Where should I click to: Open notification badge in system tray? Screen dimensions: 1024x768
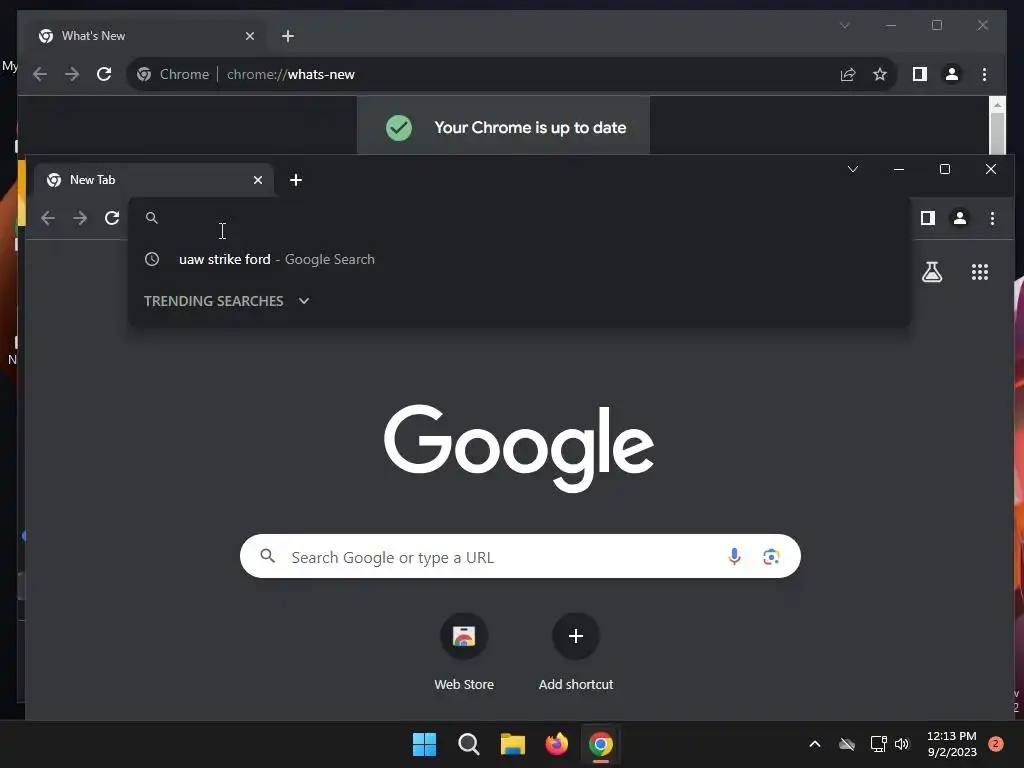pyautogui.click(x=996, y=744)
